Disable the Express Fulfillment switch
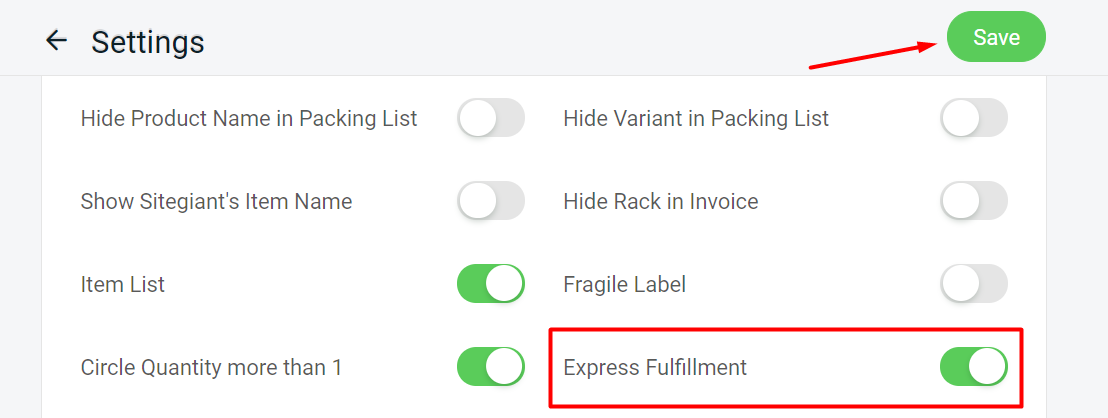 (x=974, y=367)
